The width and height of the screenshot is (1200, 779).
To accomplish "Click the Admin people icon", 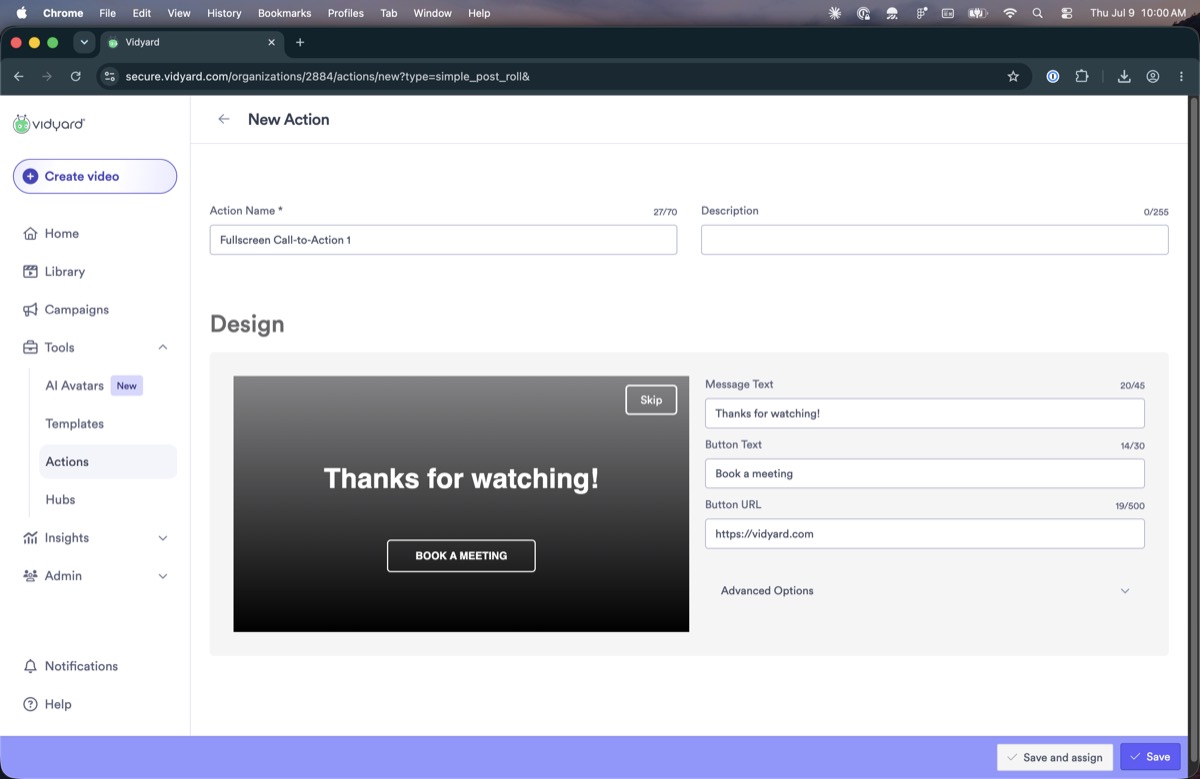I will (x=30, y=575).
